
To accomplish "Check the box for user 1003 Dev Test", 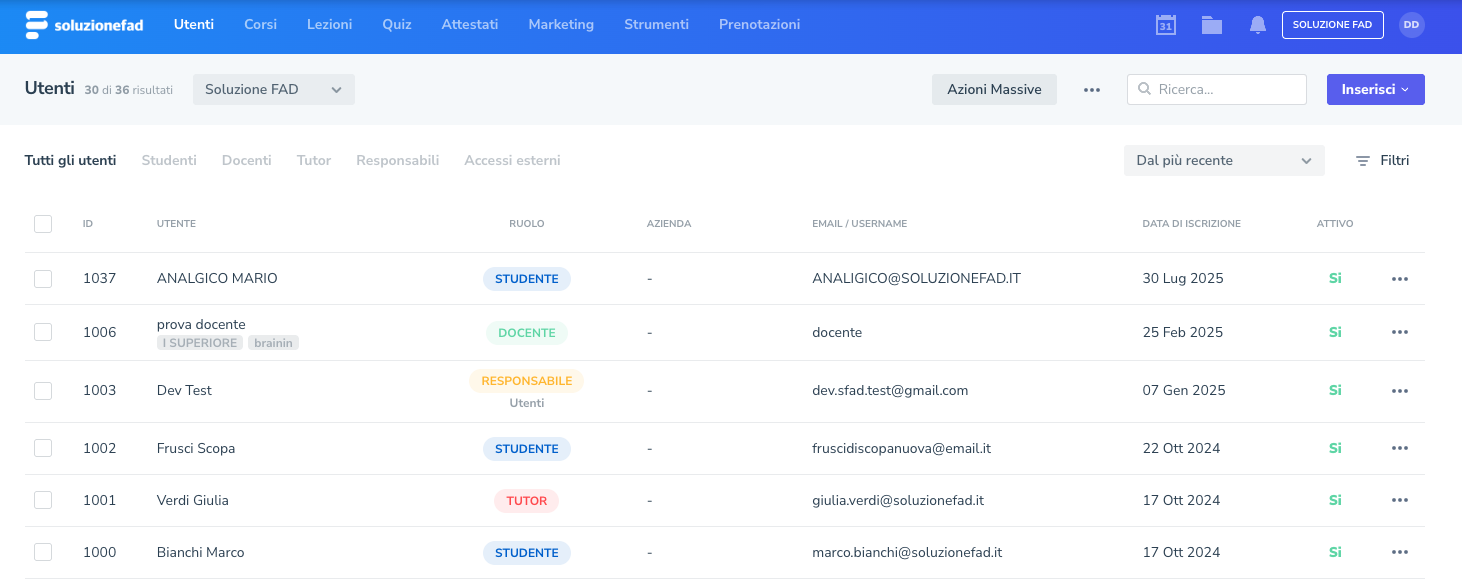I will (43, 391).
